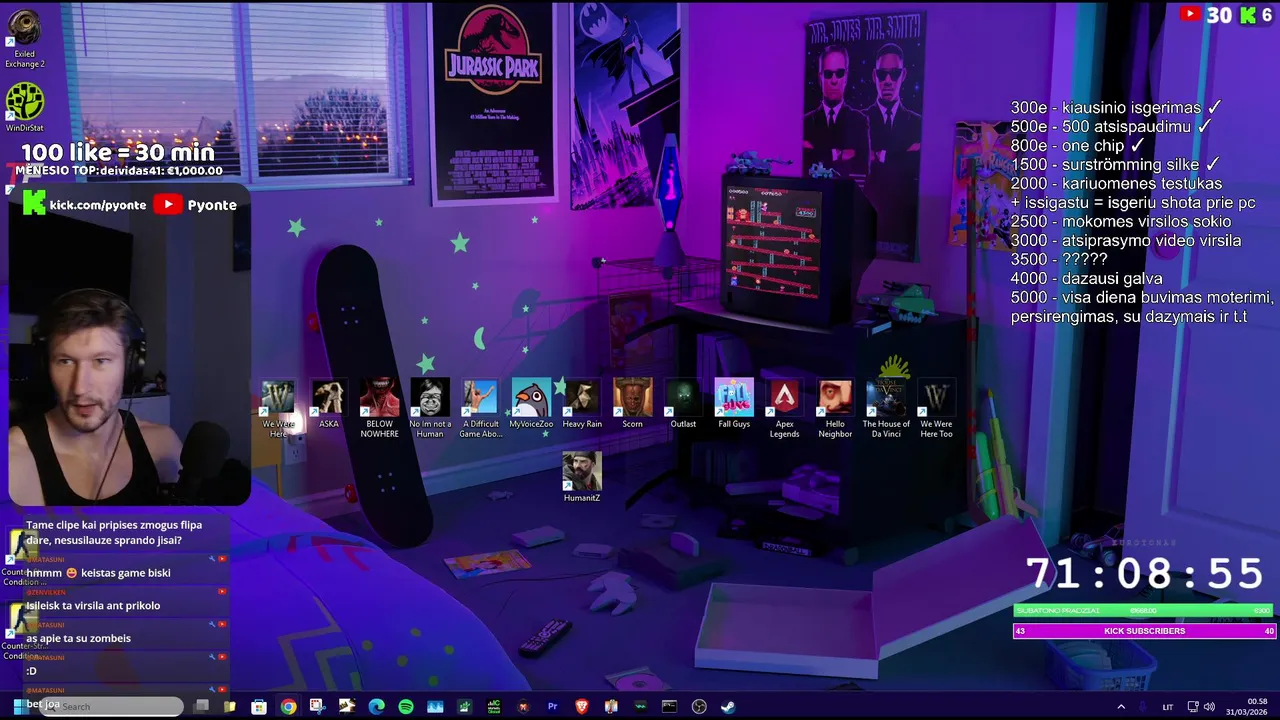This screenshot has width=1280, height=720.
Task: Open Brave browser from the taskbar
Action: point(582,707)
